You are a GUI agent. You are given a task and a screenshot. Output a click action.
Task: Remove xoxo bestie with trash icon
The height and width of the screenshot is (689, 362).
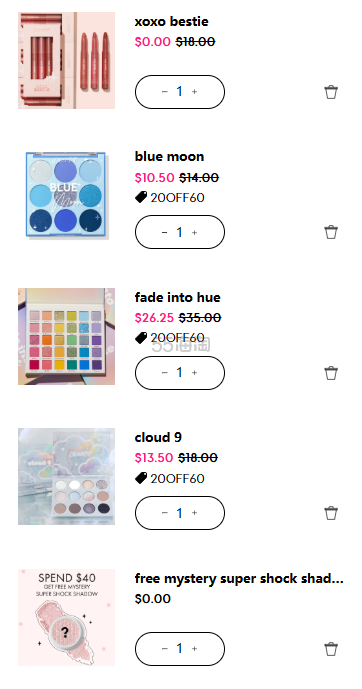pyautogui.click(x=331, y=92)
